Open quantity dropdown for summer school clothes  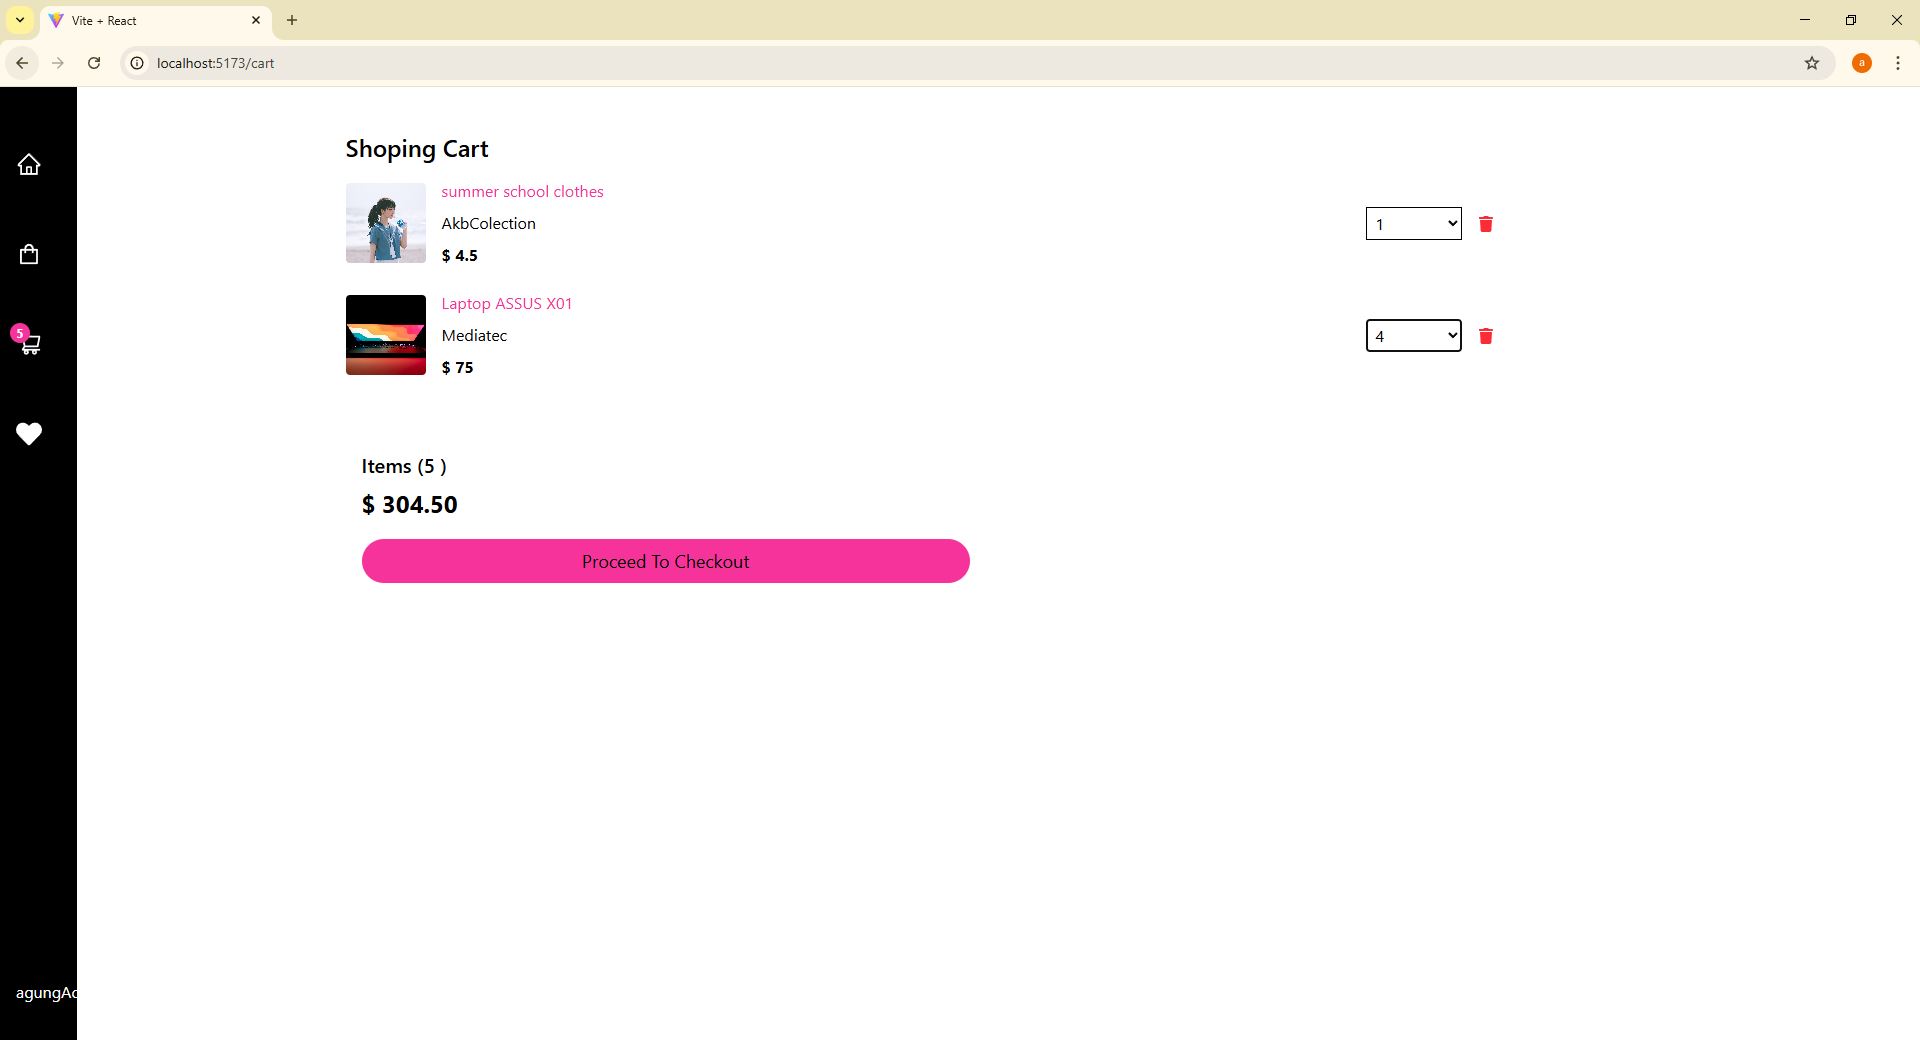[1412, 224]
